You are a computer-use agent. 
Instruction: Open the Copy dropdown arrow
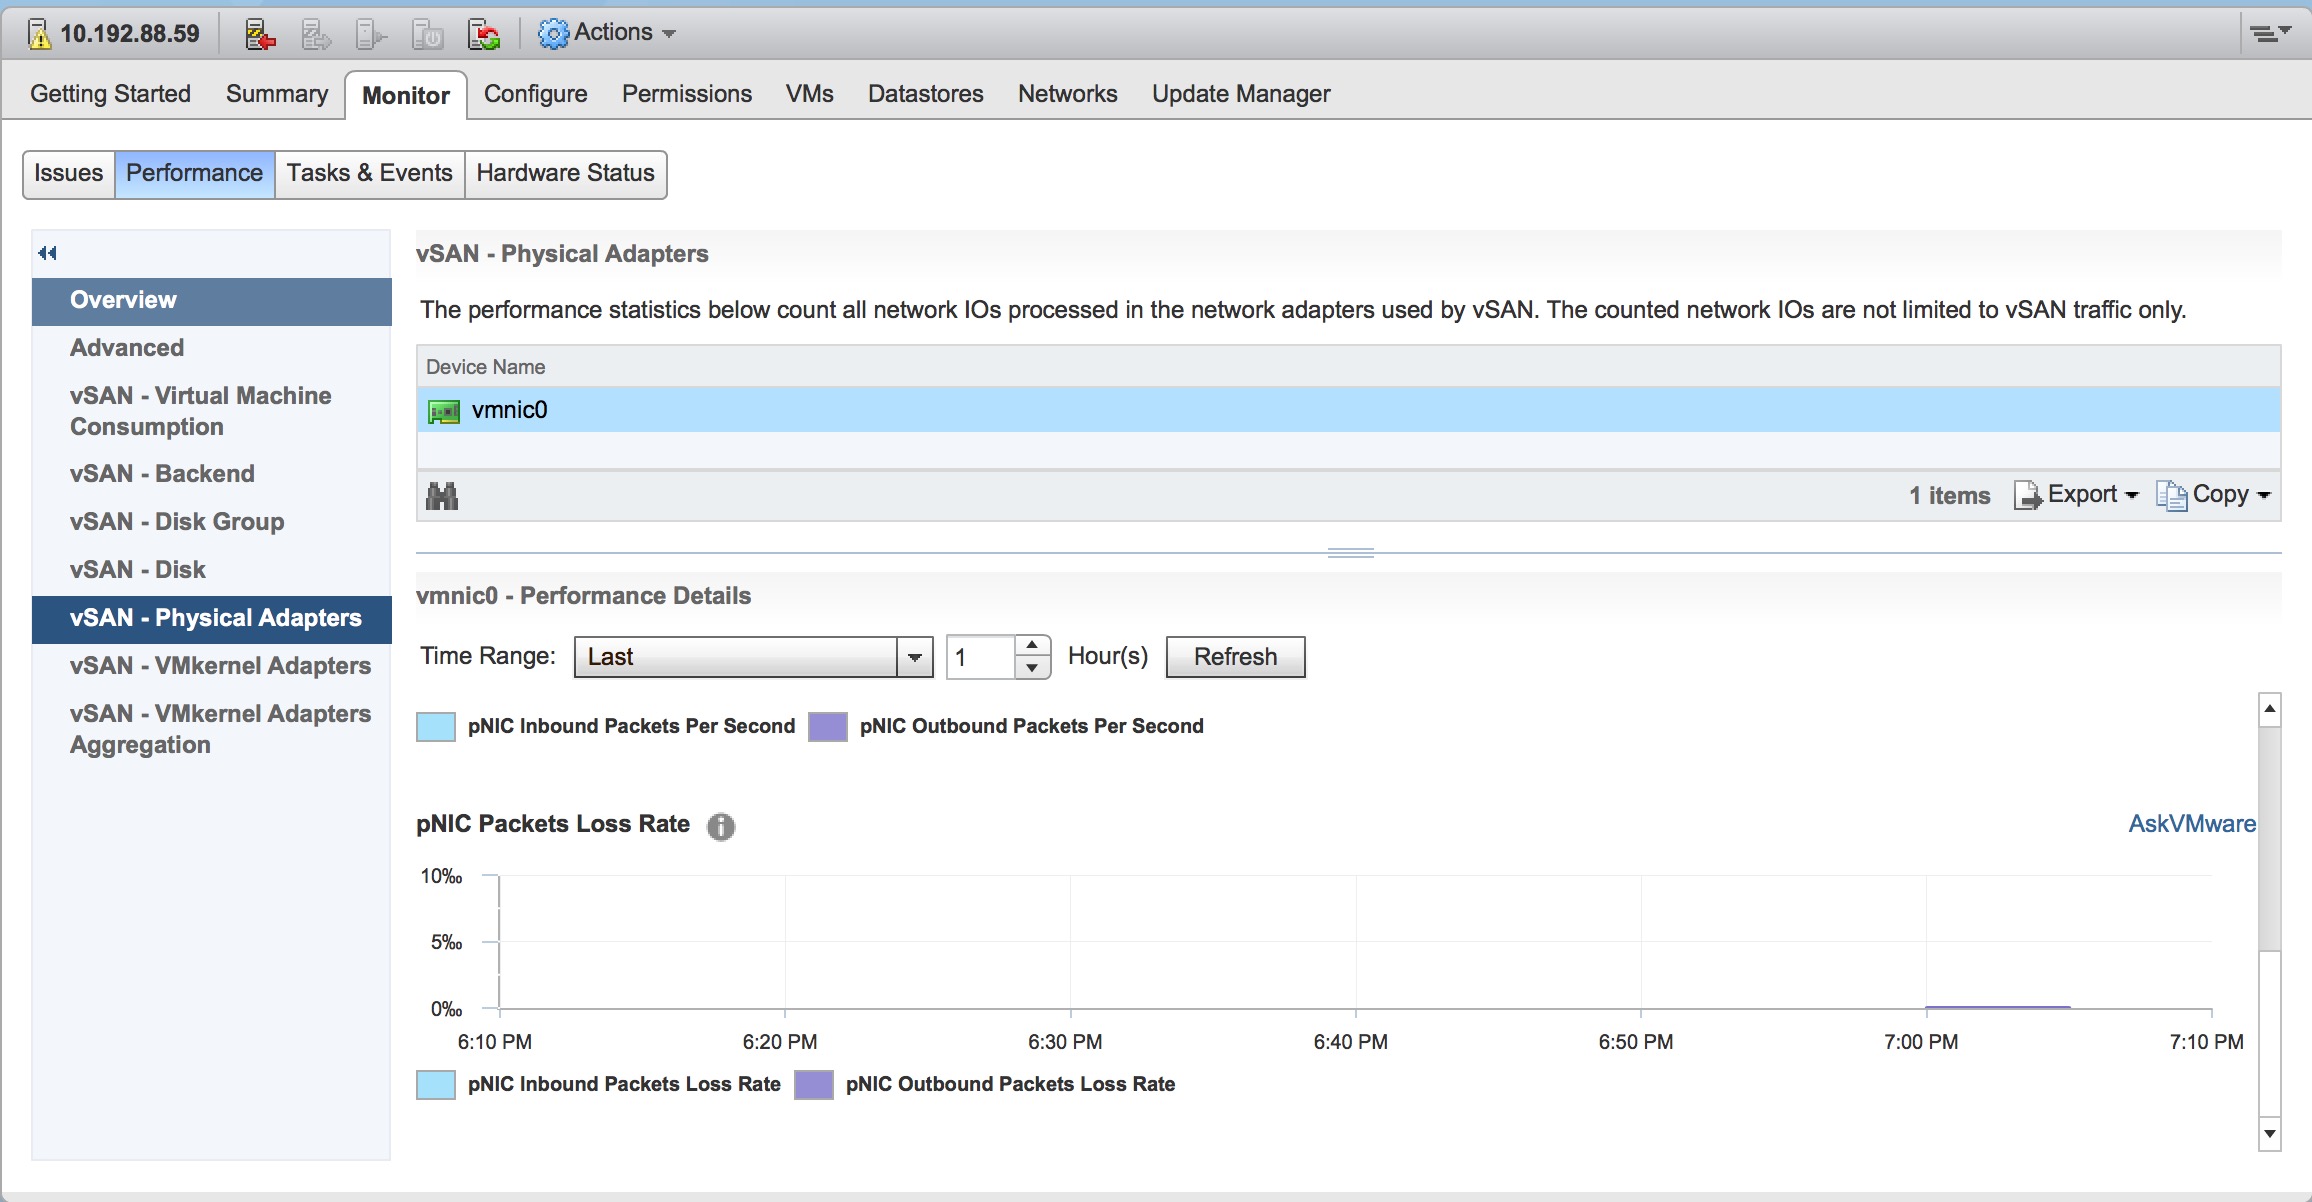[2264, 495]
